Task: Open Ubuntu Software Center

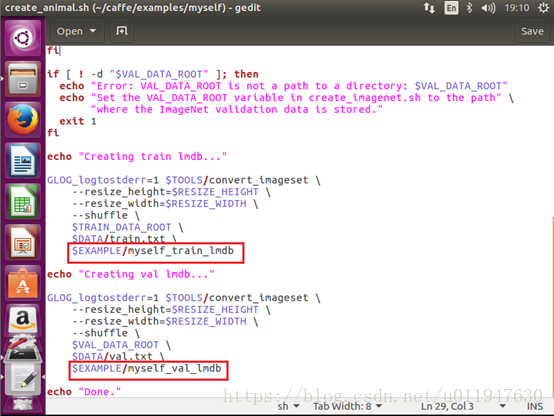Action: [x=23, y=283]
